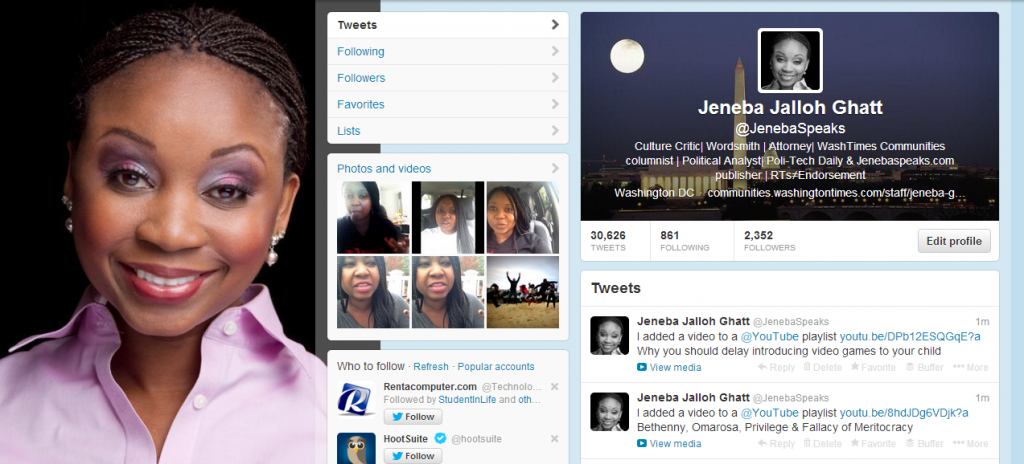Favorite the Fallacy of Meritocracy tweet
Viewport: 1024px width, 464px height.
point(873,443)
